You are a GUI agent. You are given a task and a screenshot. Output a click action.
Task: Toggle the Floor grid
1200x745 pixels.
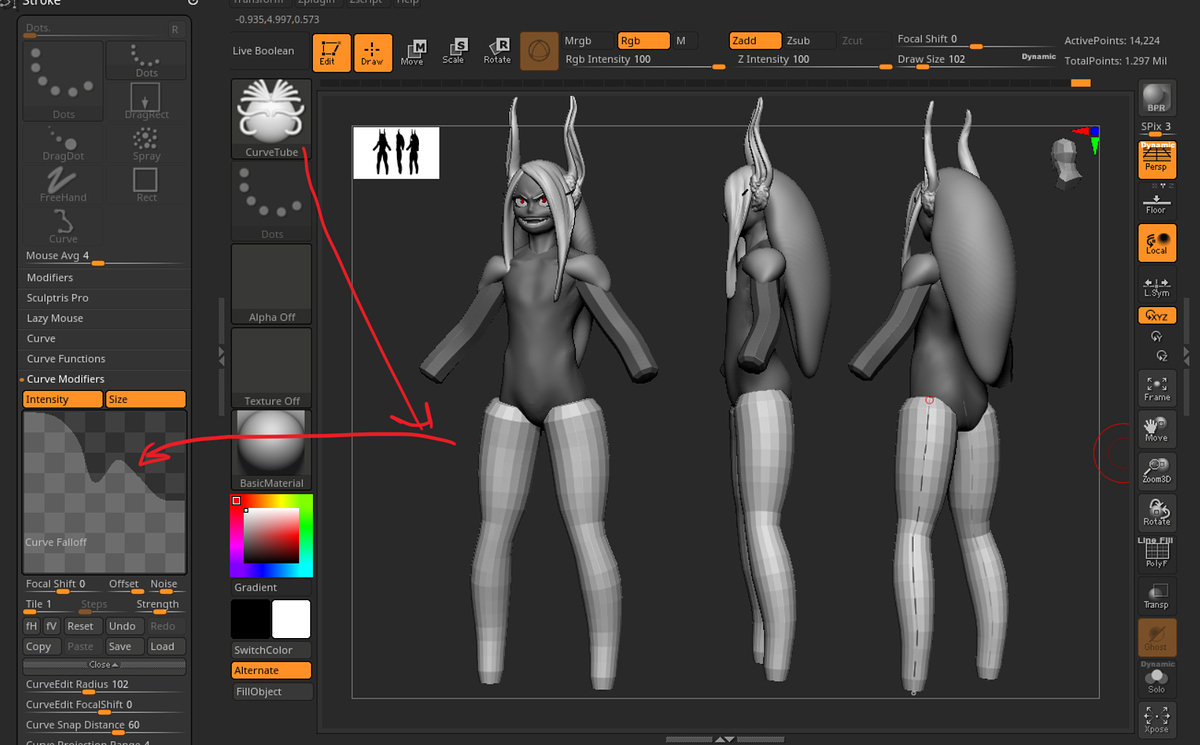tap(1157, 200)
